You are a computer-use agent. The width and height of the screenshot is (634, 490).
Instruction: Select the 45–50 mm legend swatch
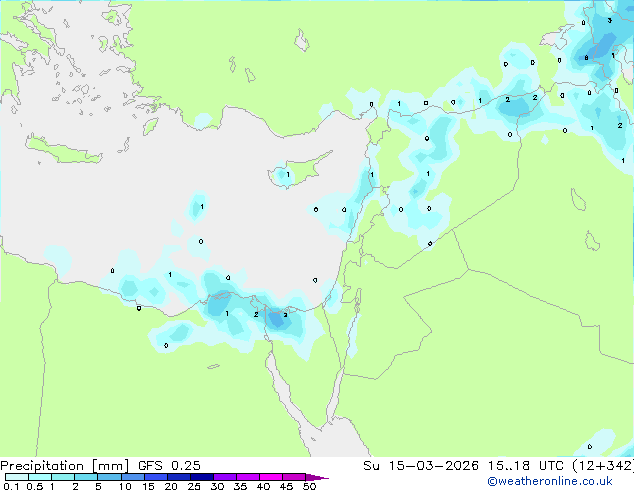(294, 477)
